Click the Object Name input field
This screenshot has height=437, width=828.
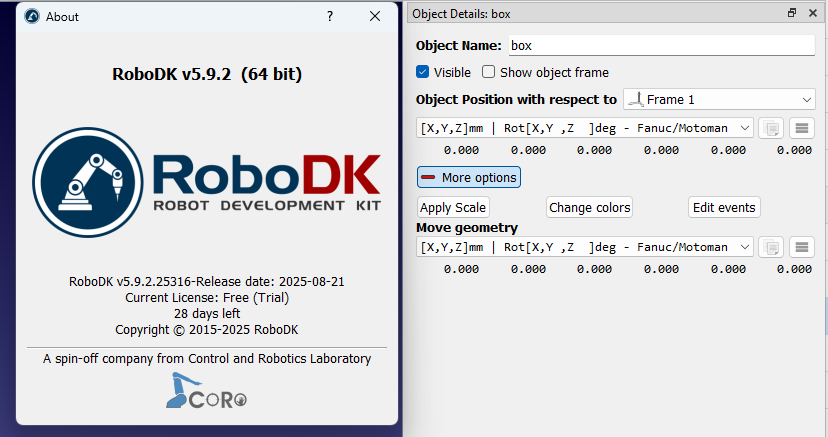(x=662, y=45)
